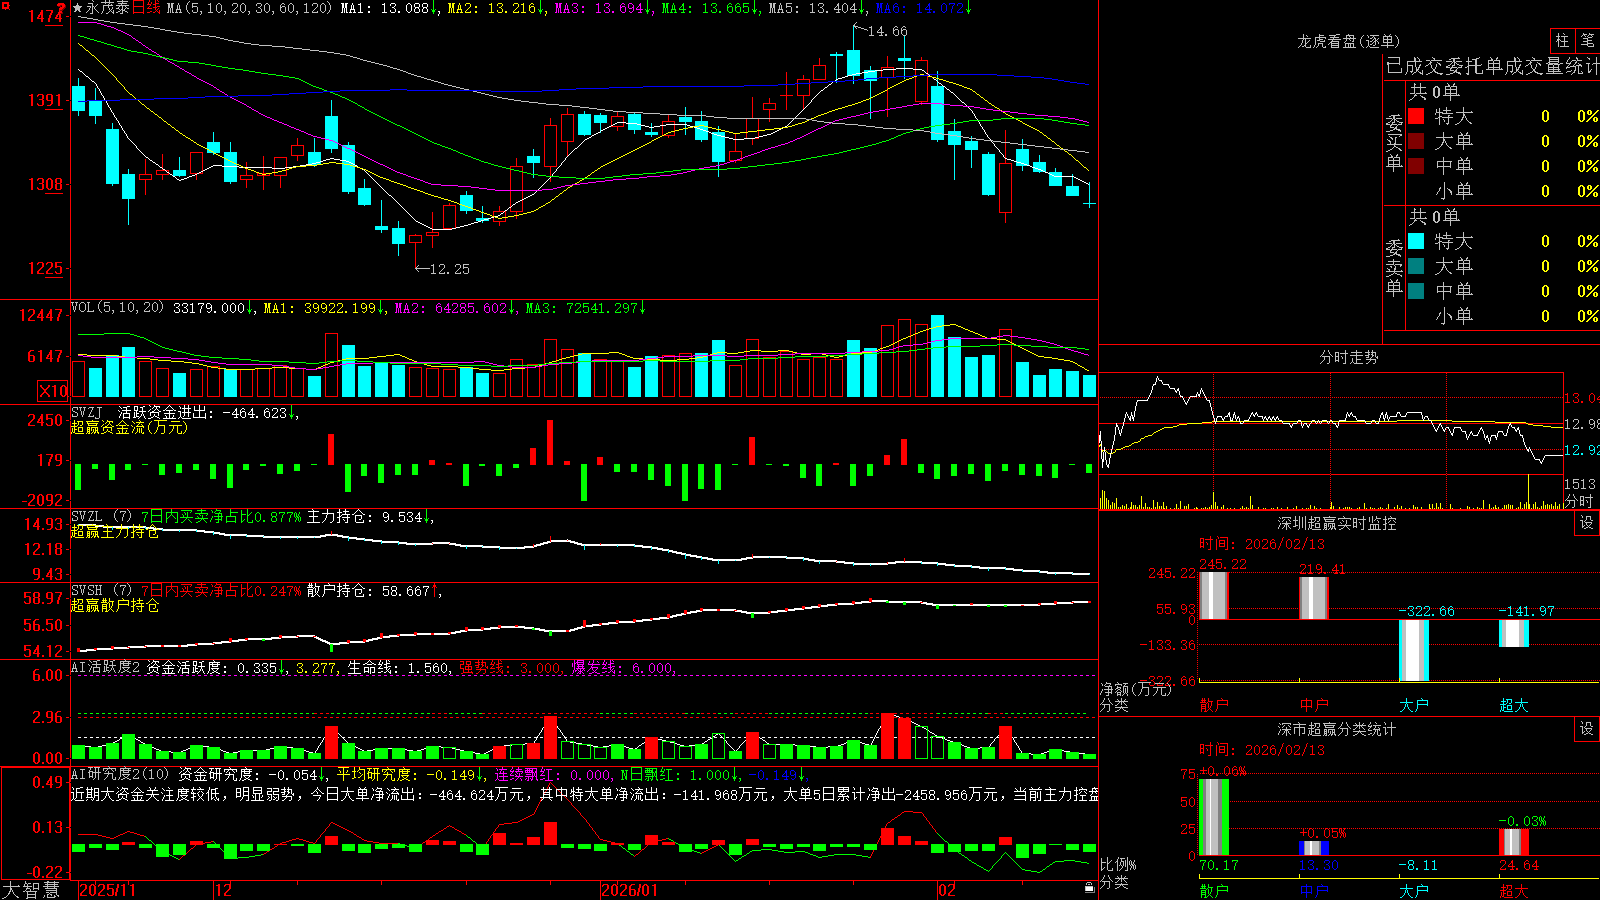Click the red 超大 bar valued 24.64
The height and width of the screenshot is (900, 1600).
click(1514, 842)
